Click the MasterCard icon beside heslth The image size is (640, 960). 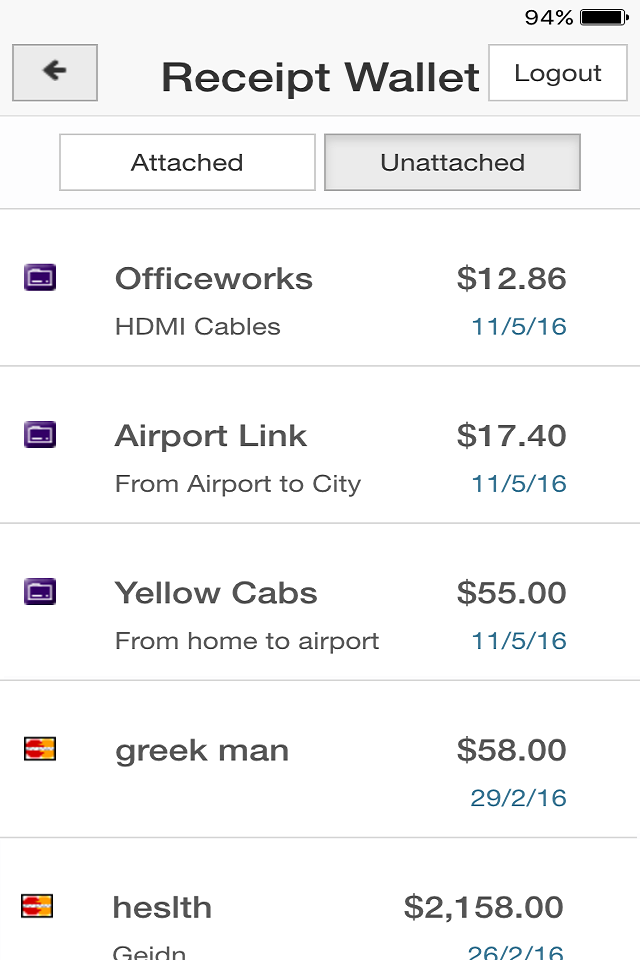[37, 906]
